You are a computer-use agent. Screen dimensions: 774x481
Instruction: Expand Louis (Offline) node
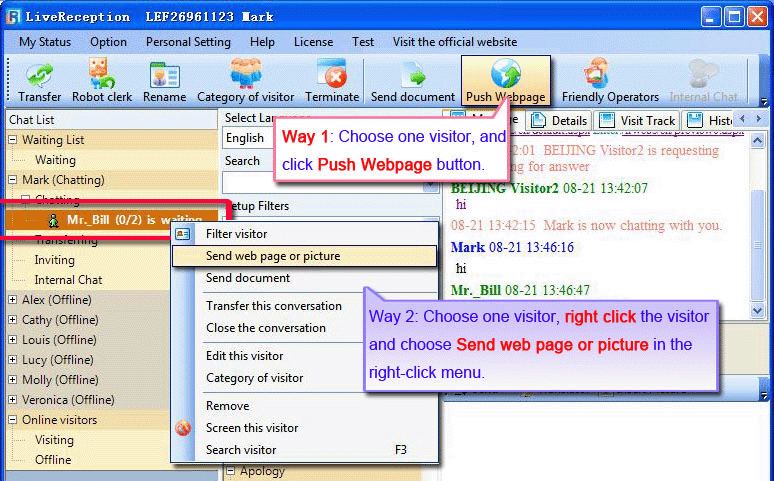click(12, 340)
